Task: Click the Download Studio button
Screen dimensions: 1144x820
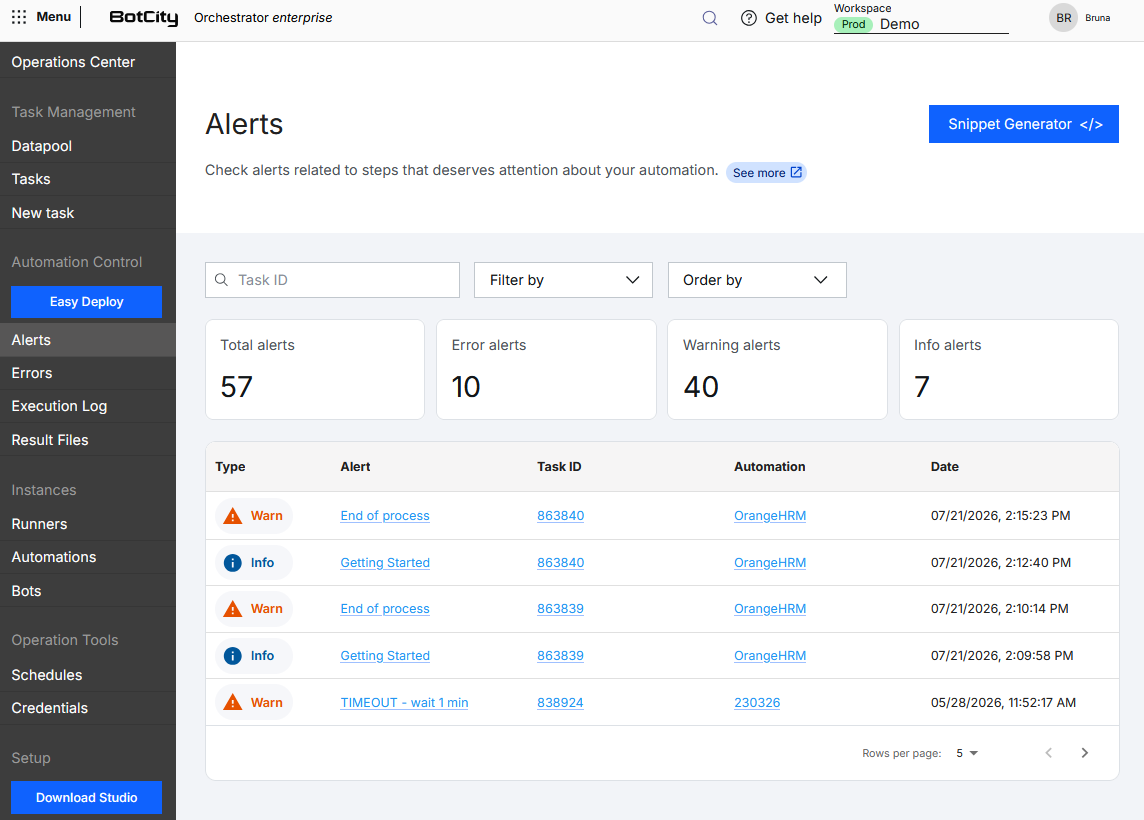Action: (86, 797)
